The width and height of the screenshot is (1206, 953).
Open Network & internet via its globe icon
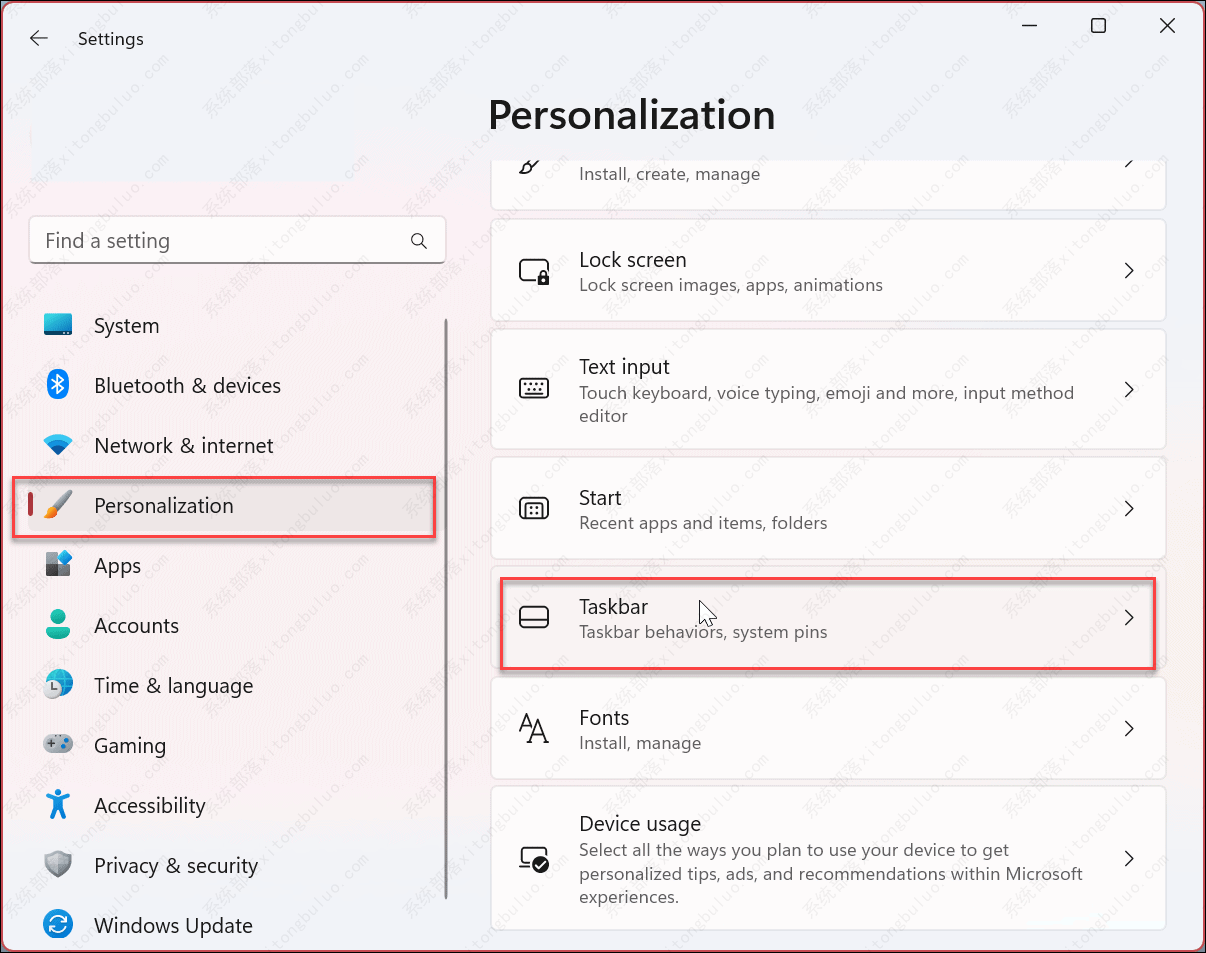(x=57, y=445)
